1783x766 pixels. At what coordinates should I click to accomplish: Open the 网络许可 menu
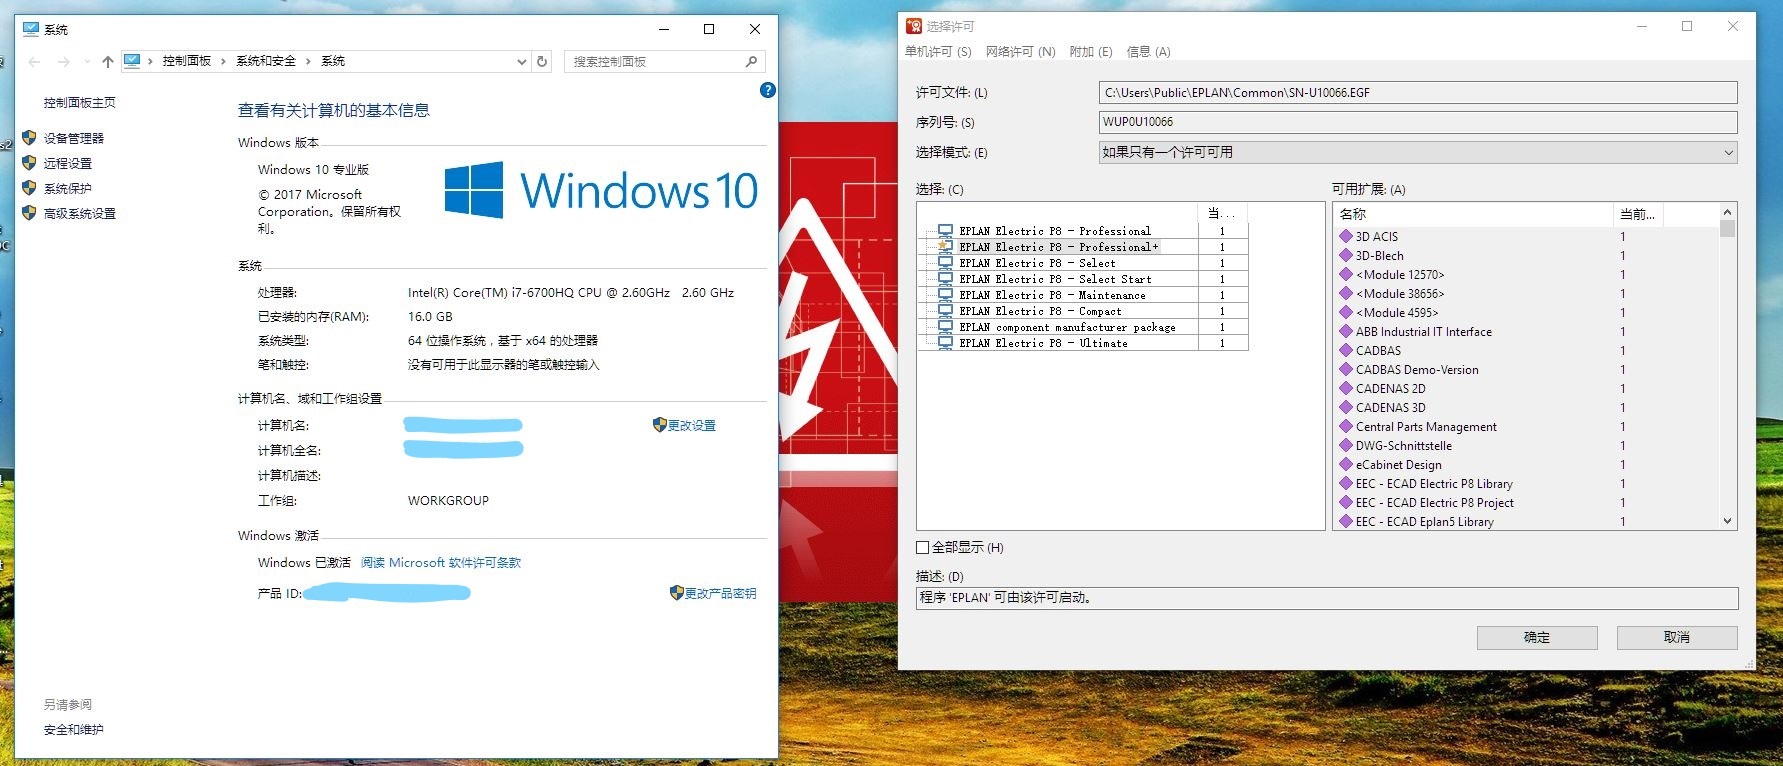click(1020, 52)
